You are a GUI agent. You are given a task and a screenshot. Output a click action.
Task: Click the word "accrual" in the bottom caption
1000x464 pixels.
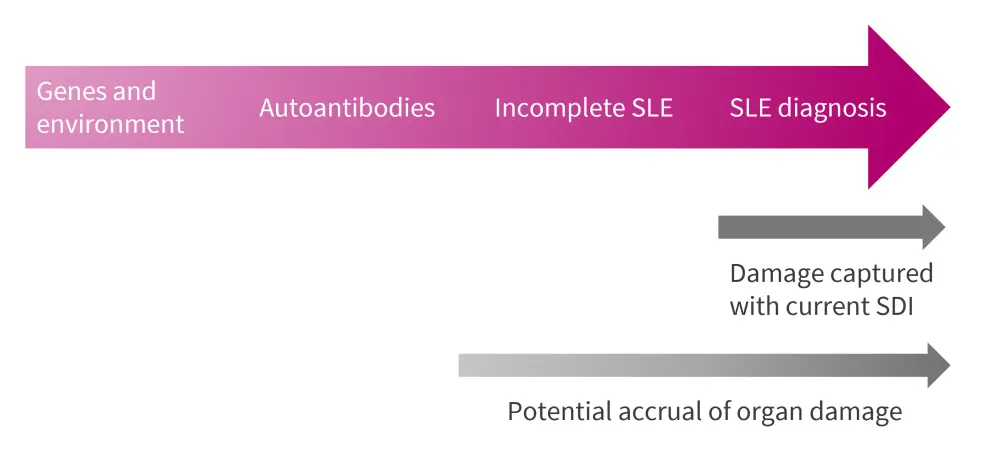[648, 411]
